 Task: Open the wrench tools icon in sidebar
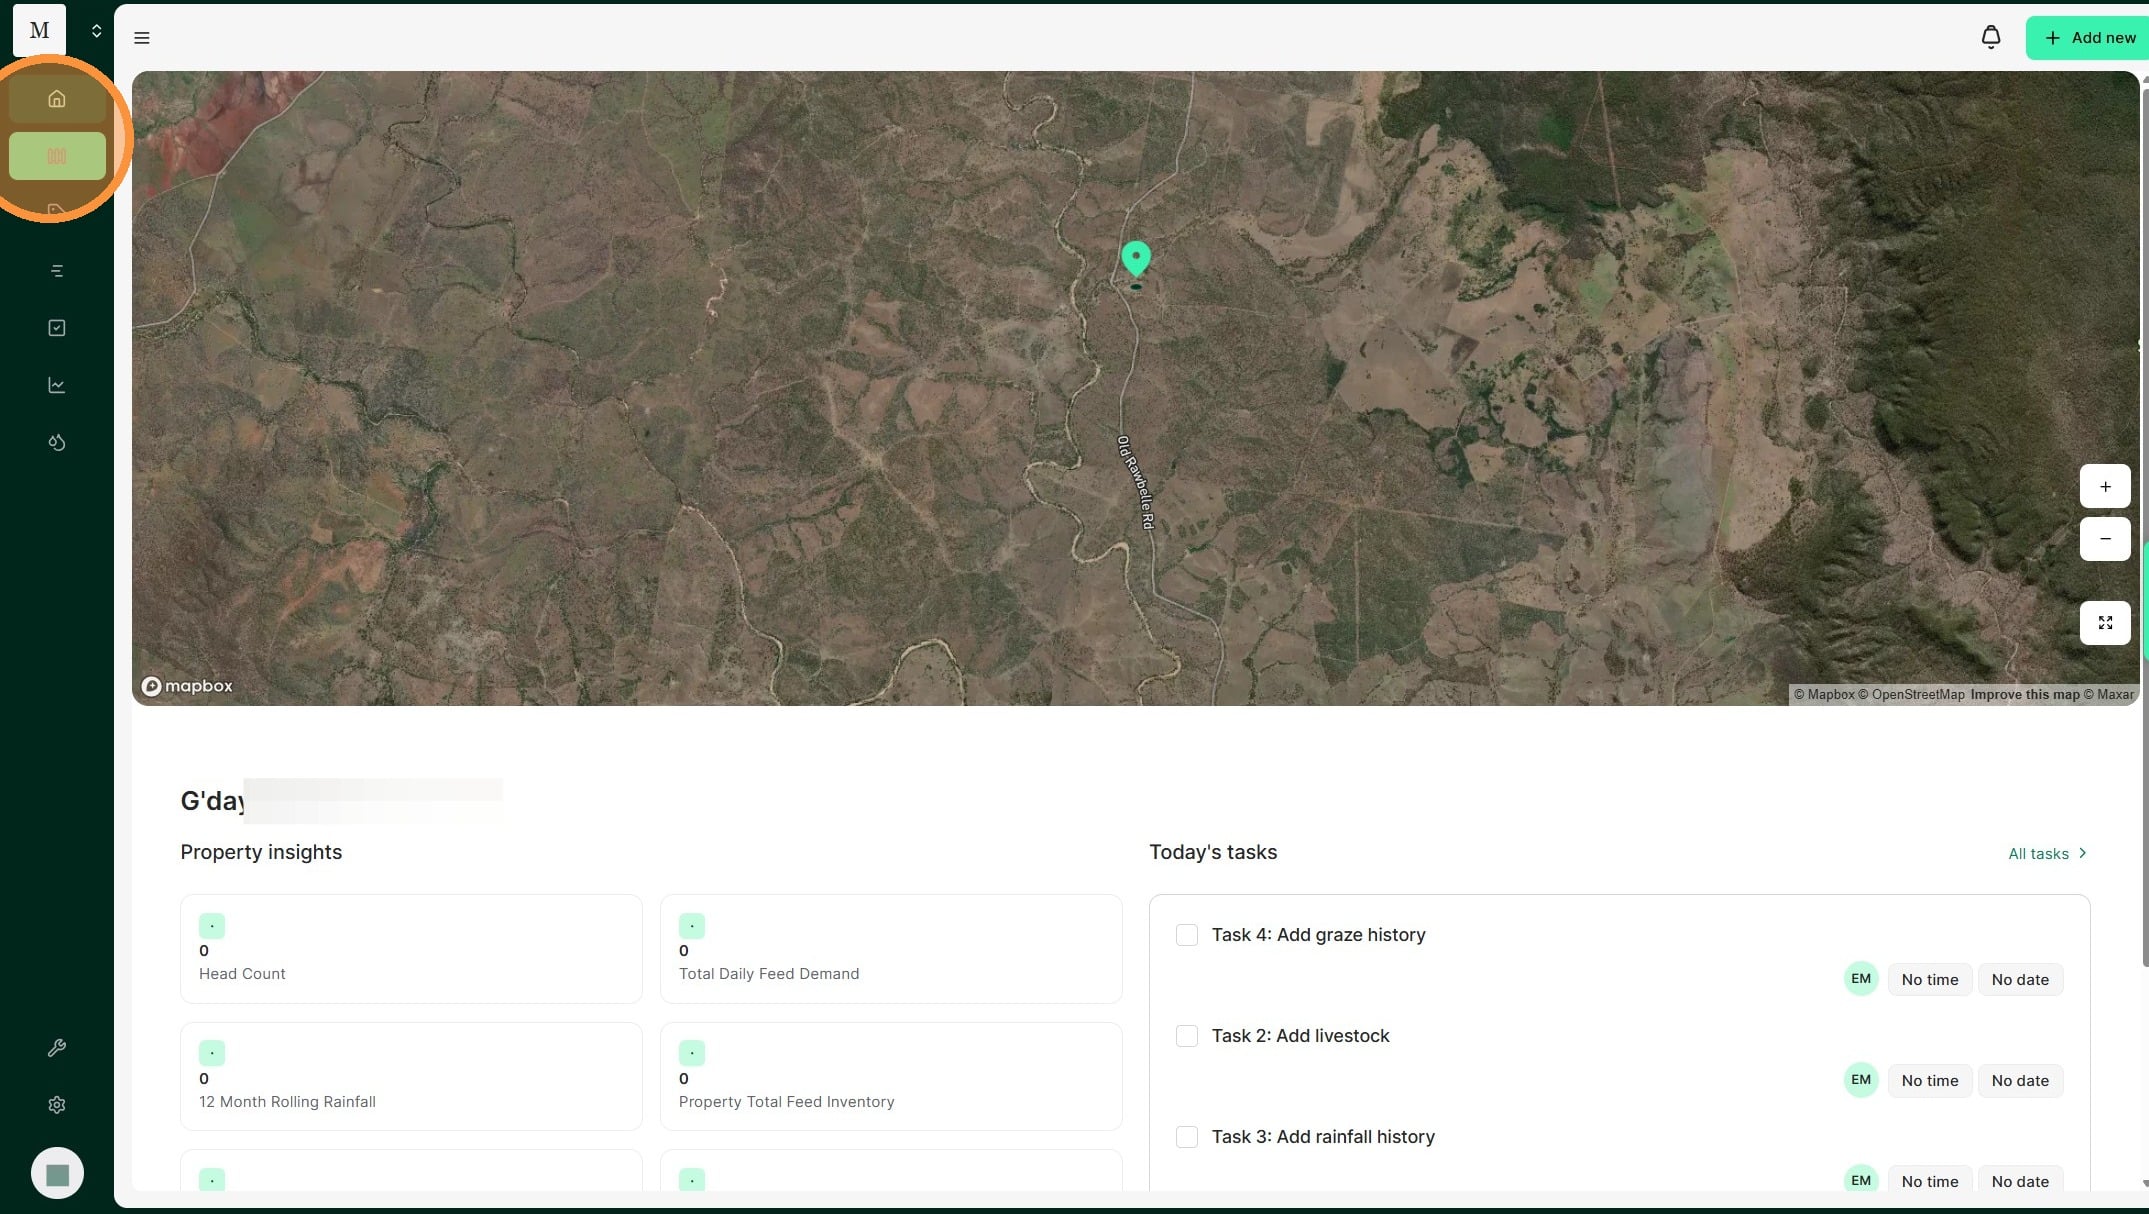57,1048
